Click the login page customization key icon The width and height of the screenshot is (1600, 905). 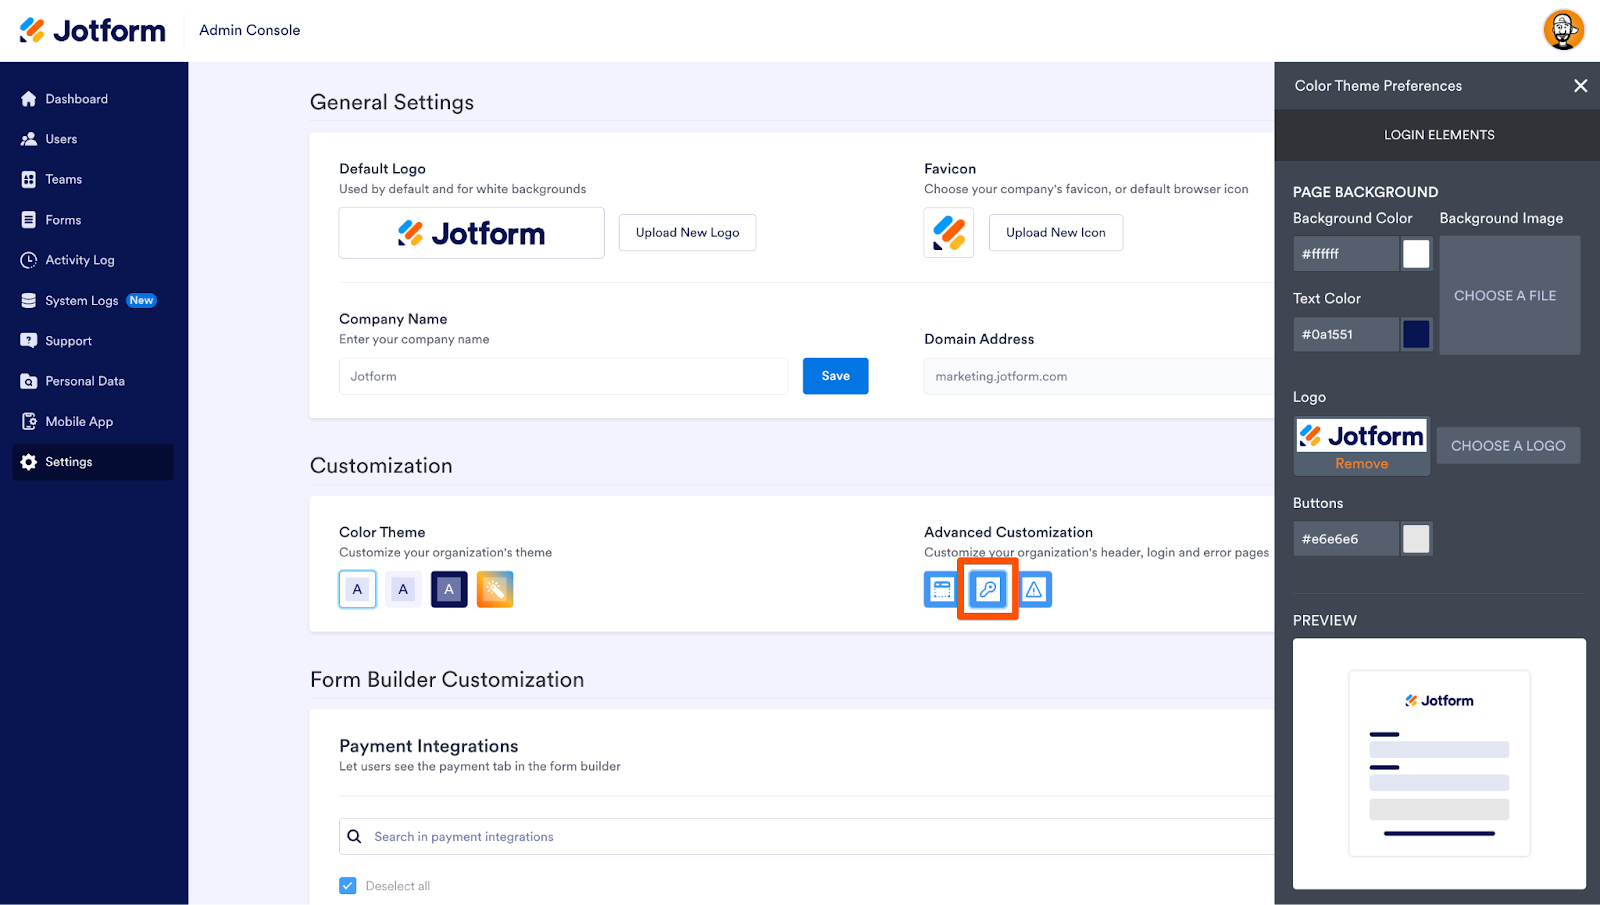tap(988, 590)
